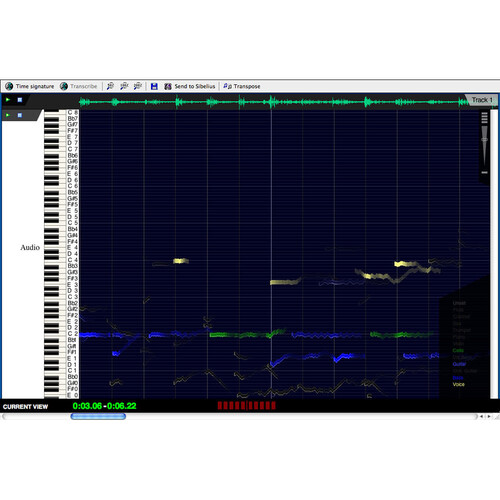Click the greyed Transcribe button

pos(79,86)
